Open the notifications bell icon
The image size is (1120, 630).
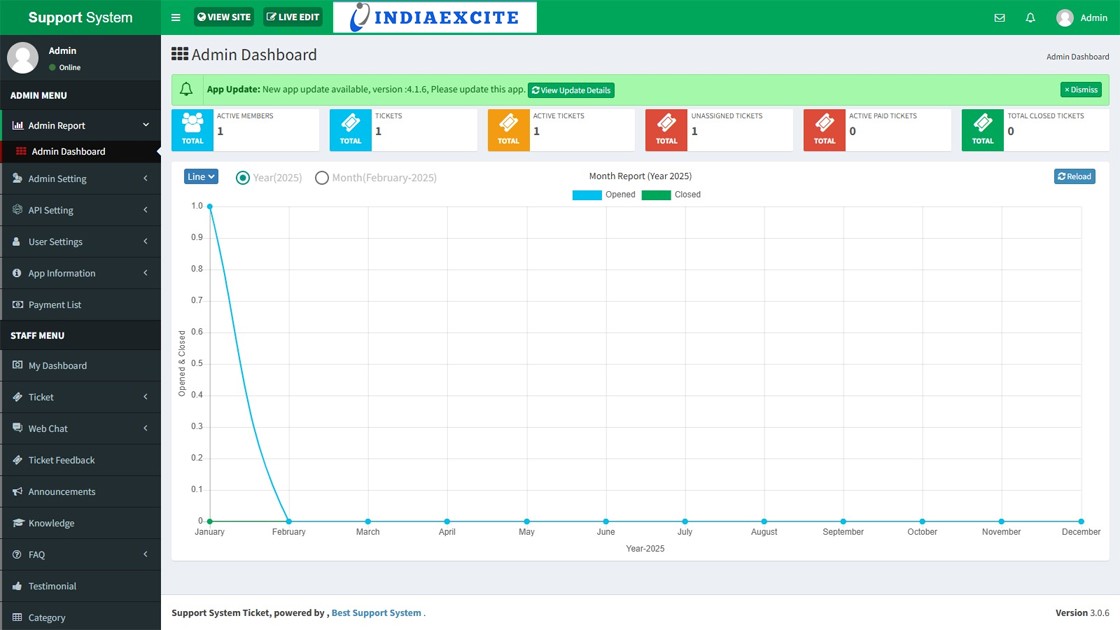pos(1030,17)
